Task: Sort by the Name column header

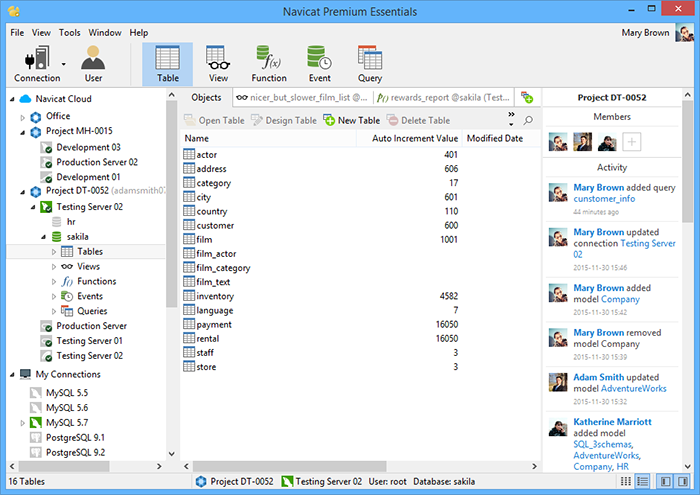Action: click(269, 138)
